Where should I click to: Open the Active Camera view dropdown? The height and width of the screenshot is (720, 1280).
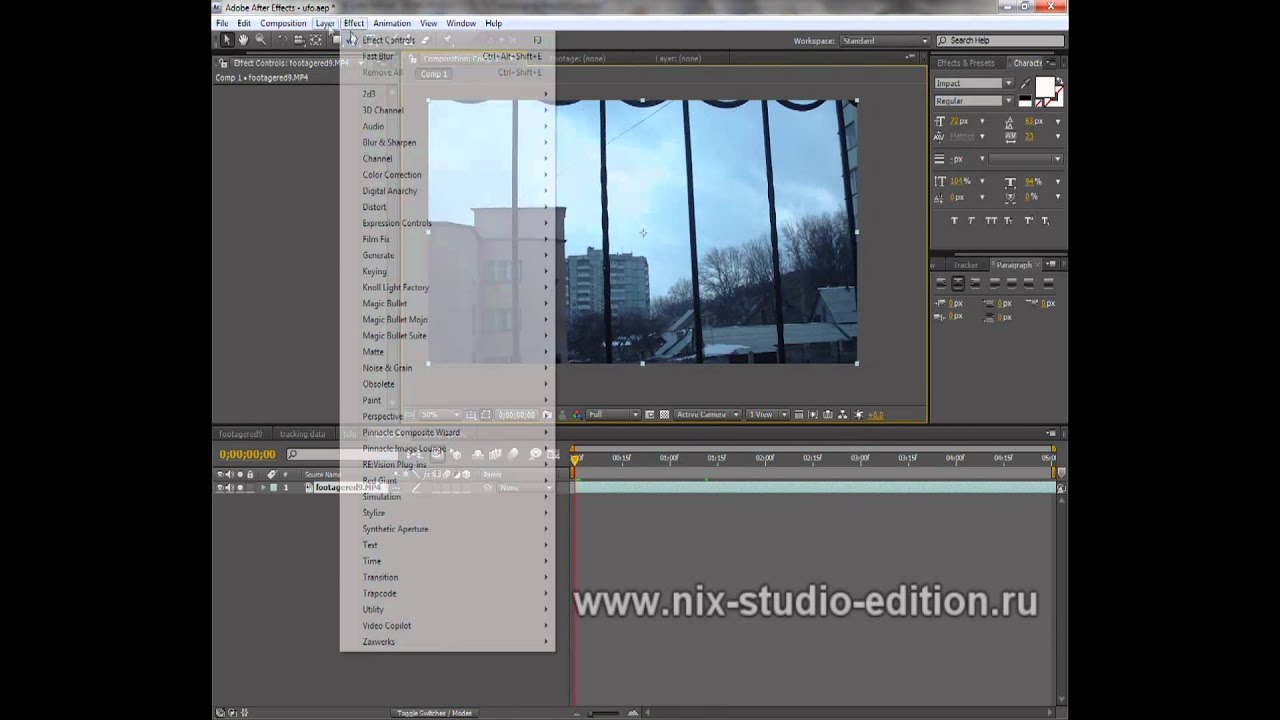(708, 414)
